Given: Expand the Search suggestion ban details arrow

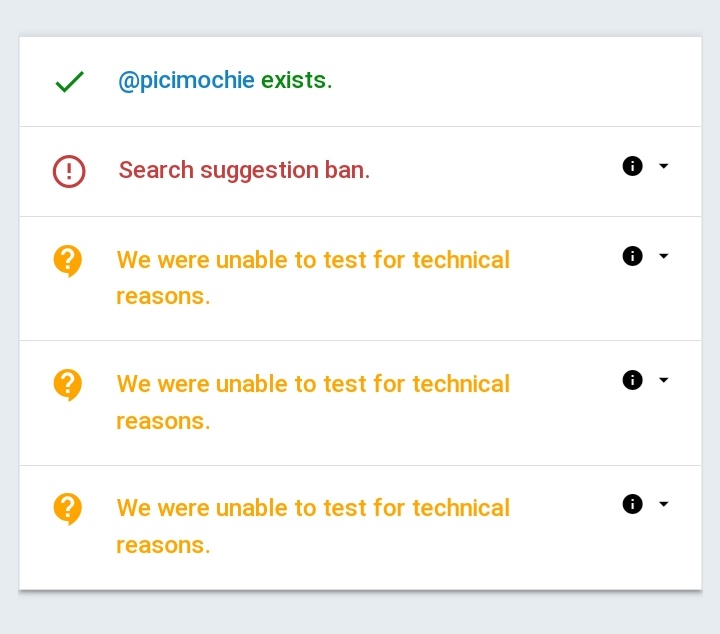Looking at the screenshot, I should [x=663, y=166].
